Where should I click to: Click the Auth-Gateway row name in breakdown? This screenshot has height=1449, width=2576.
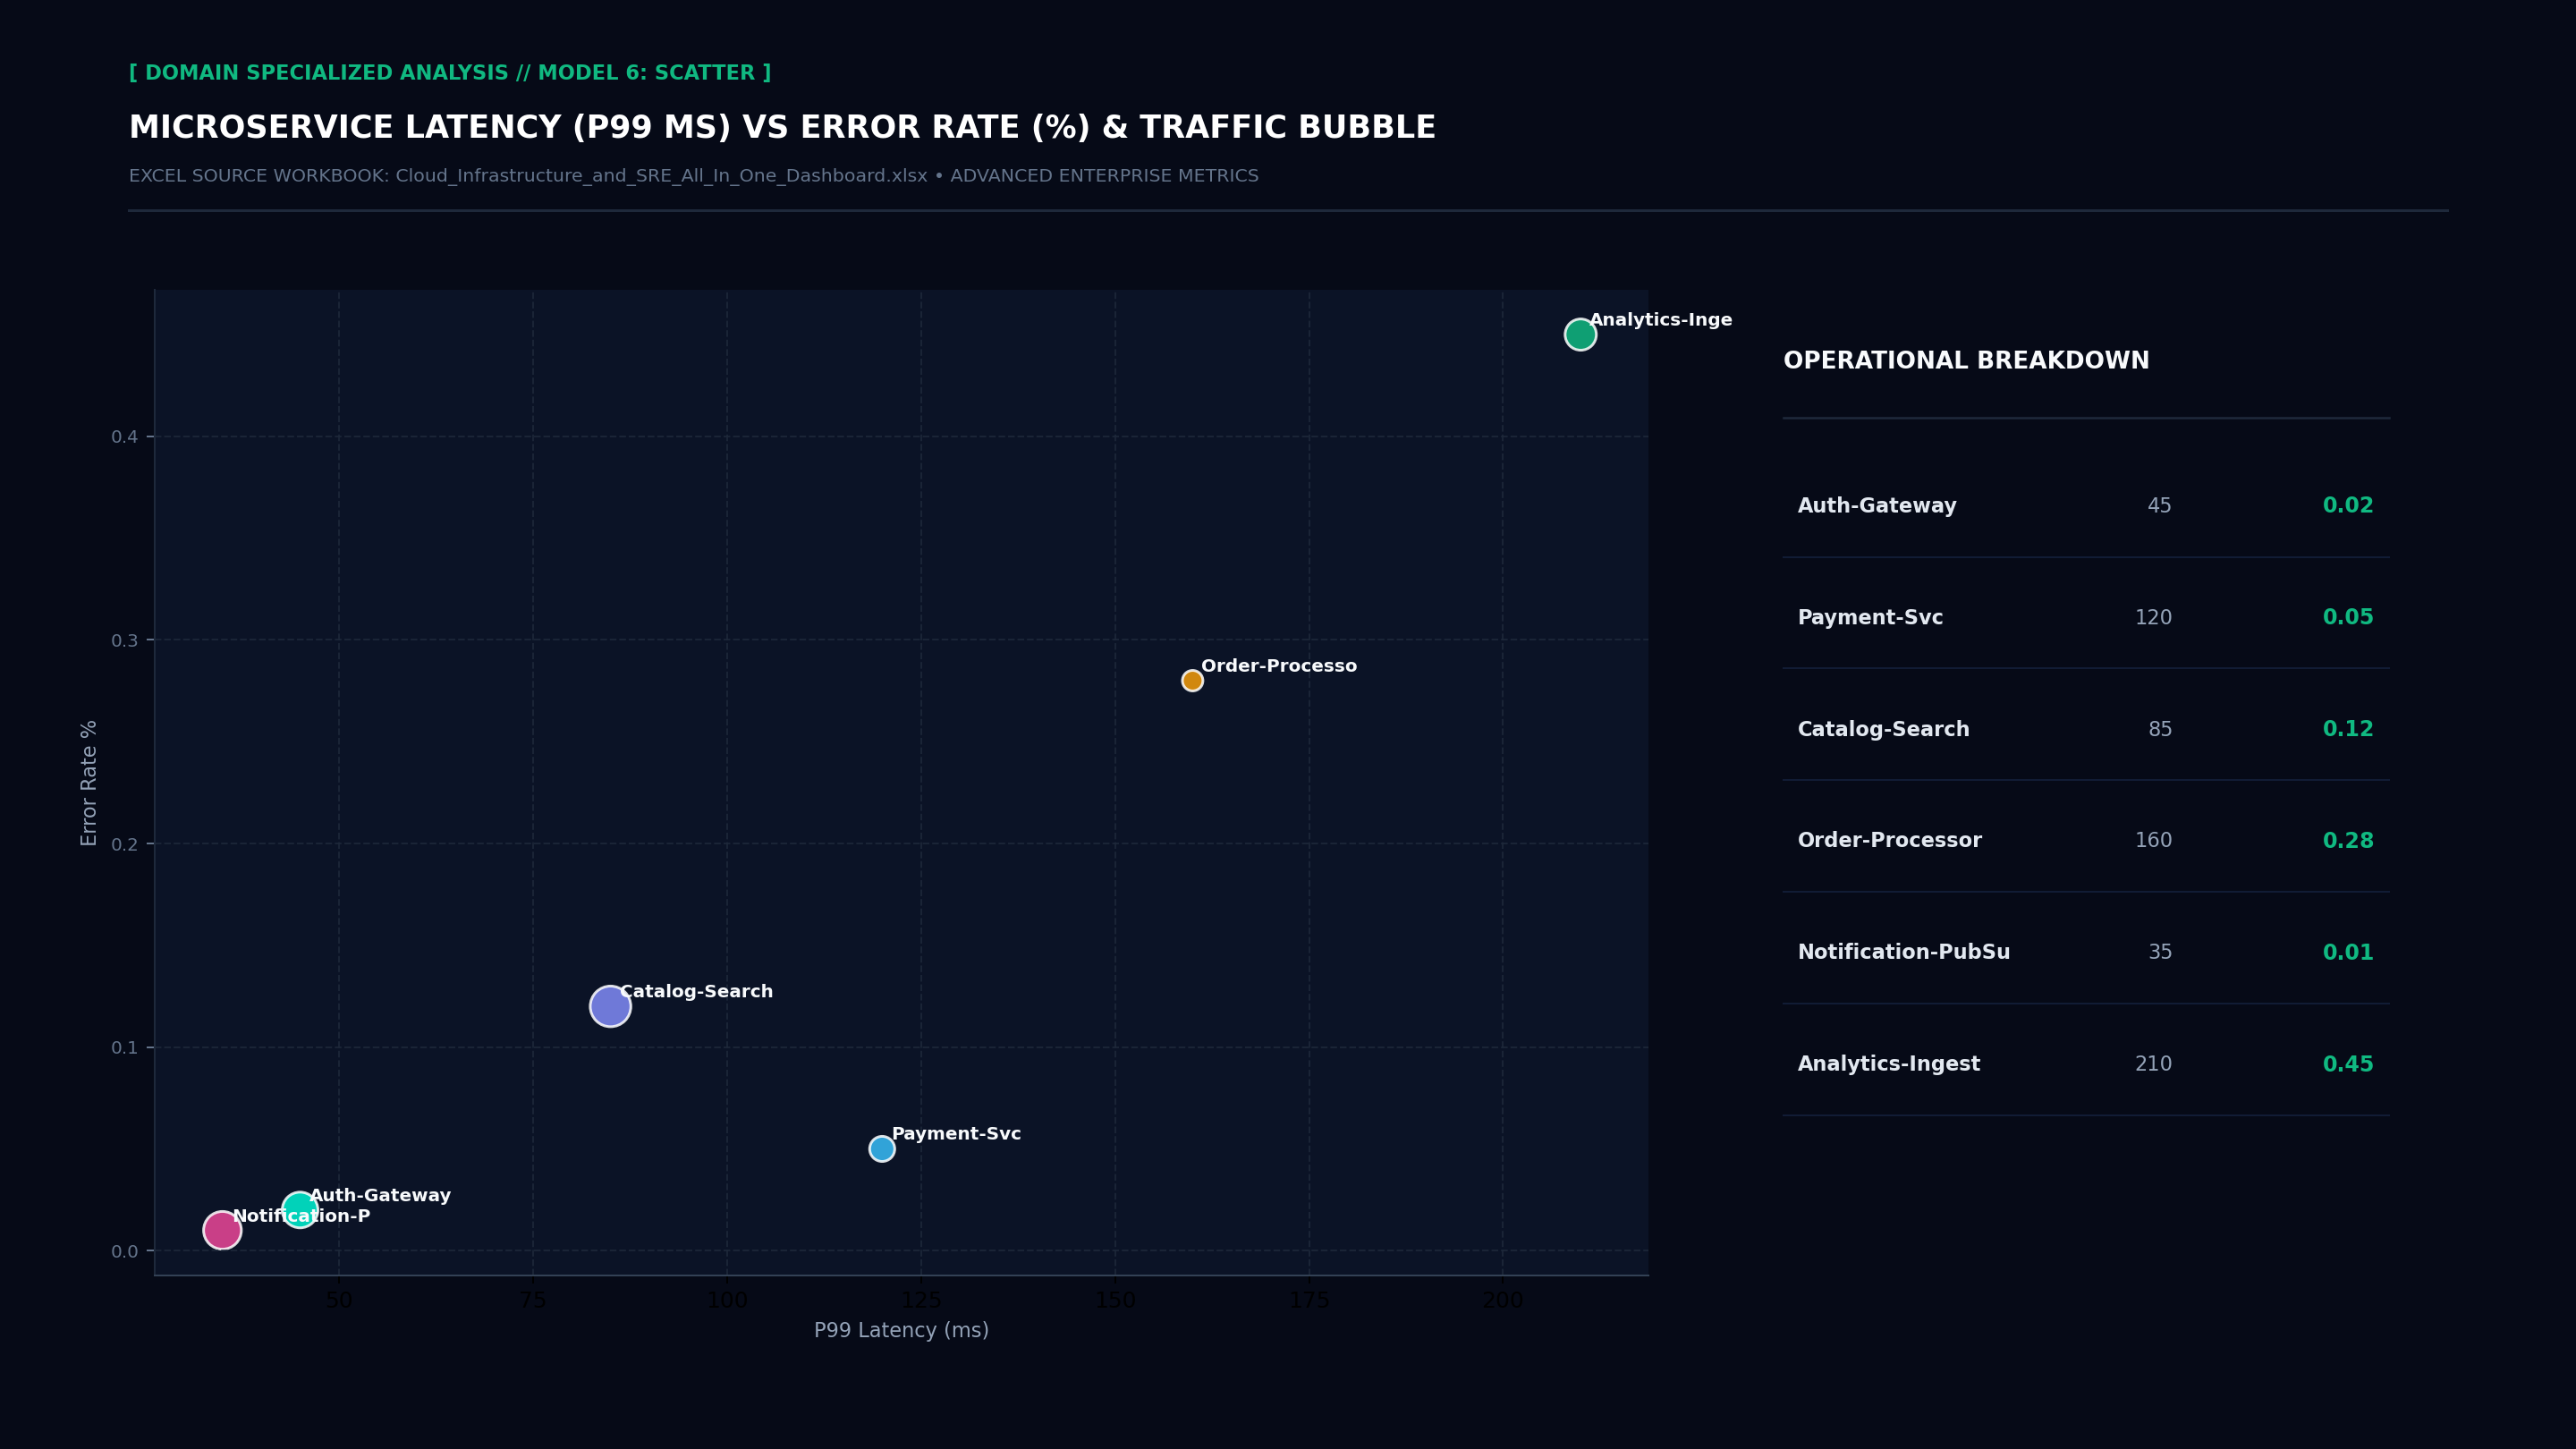click(x=1877, y=506)
